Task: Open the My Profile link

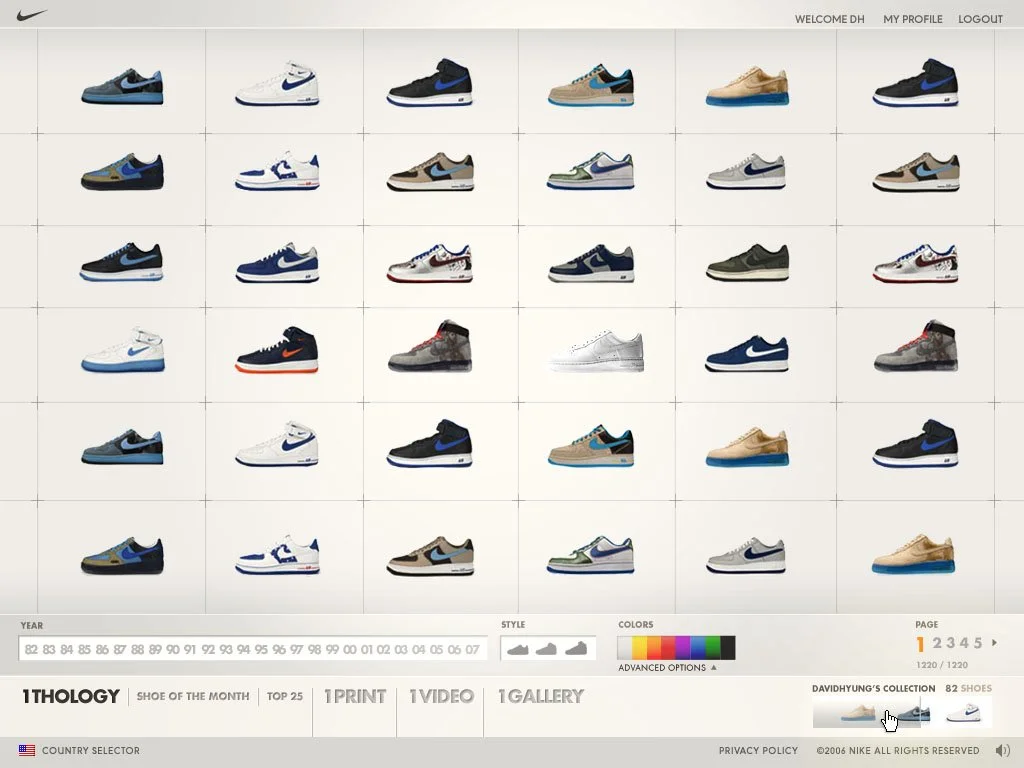Action: [912, 19]
